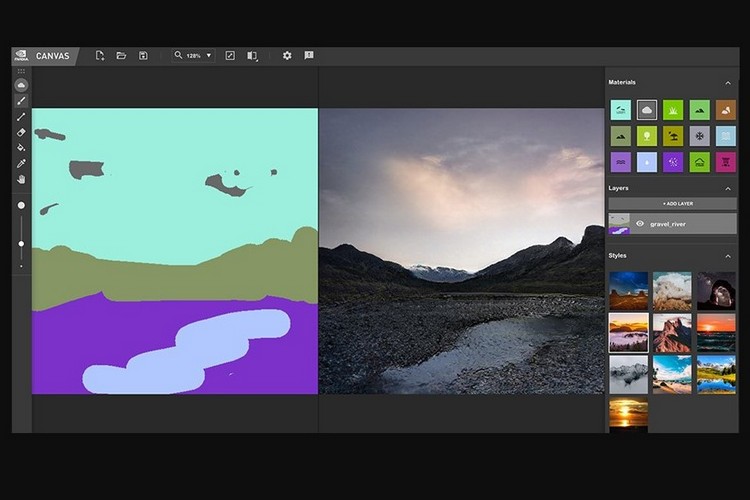Click the gravel_river layer thumbnail
The height and width of the screenshot is (500, 750).
coord(619,223)
